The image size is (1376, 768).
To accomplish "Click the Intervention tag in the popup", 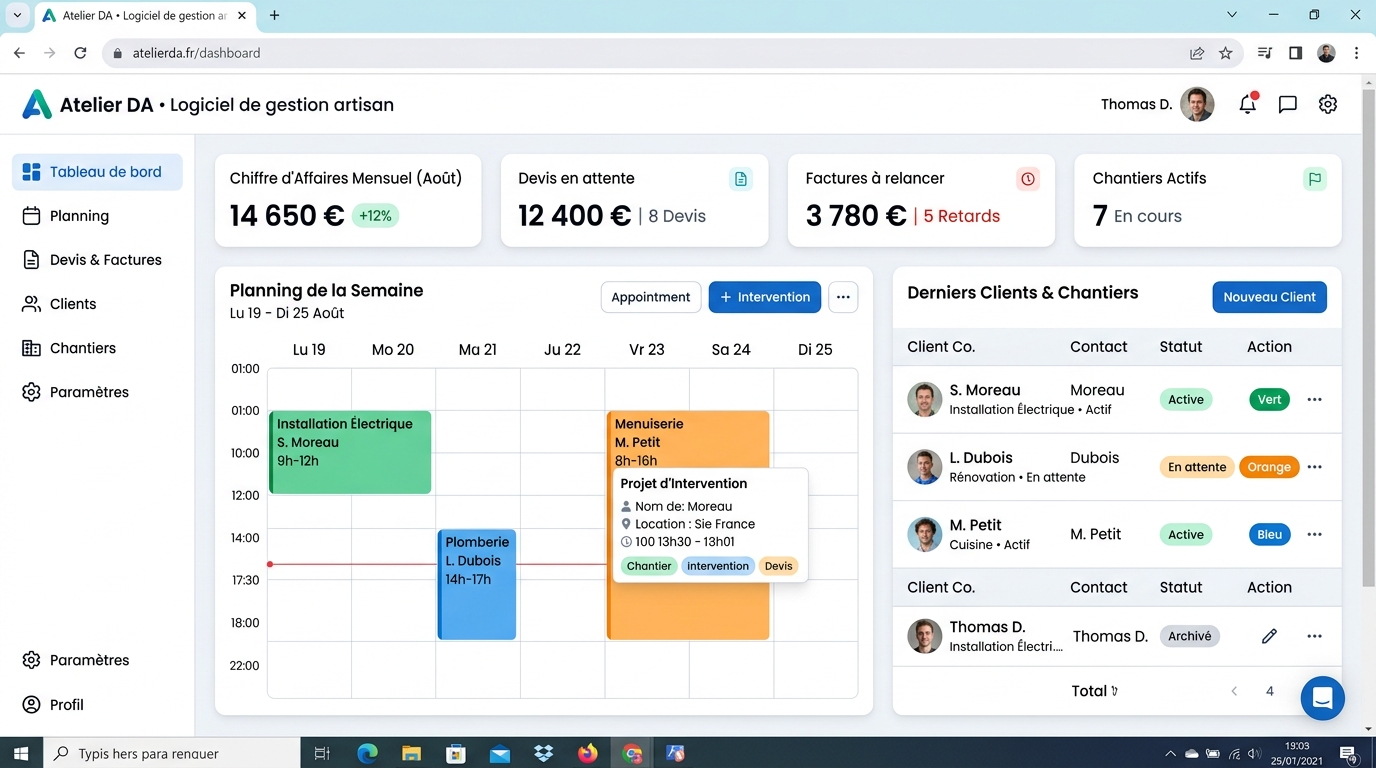I will [x=717, y=566].
